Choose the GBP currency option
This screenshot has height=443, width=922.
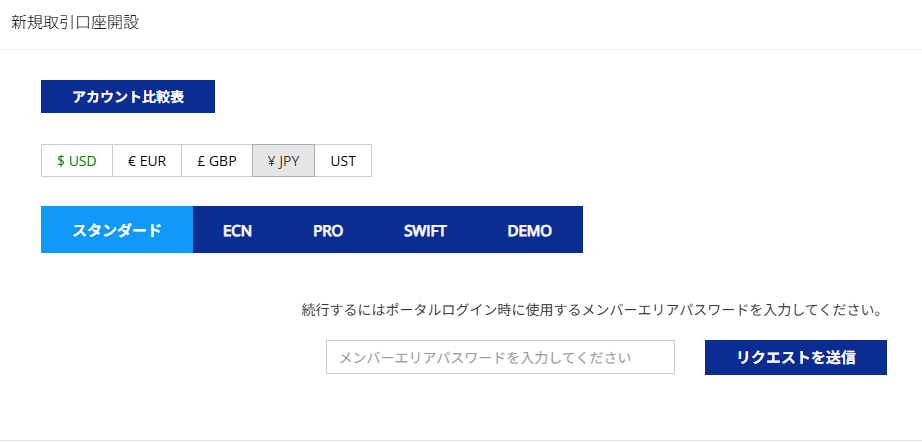click(x=217, y=161)
